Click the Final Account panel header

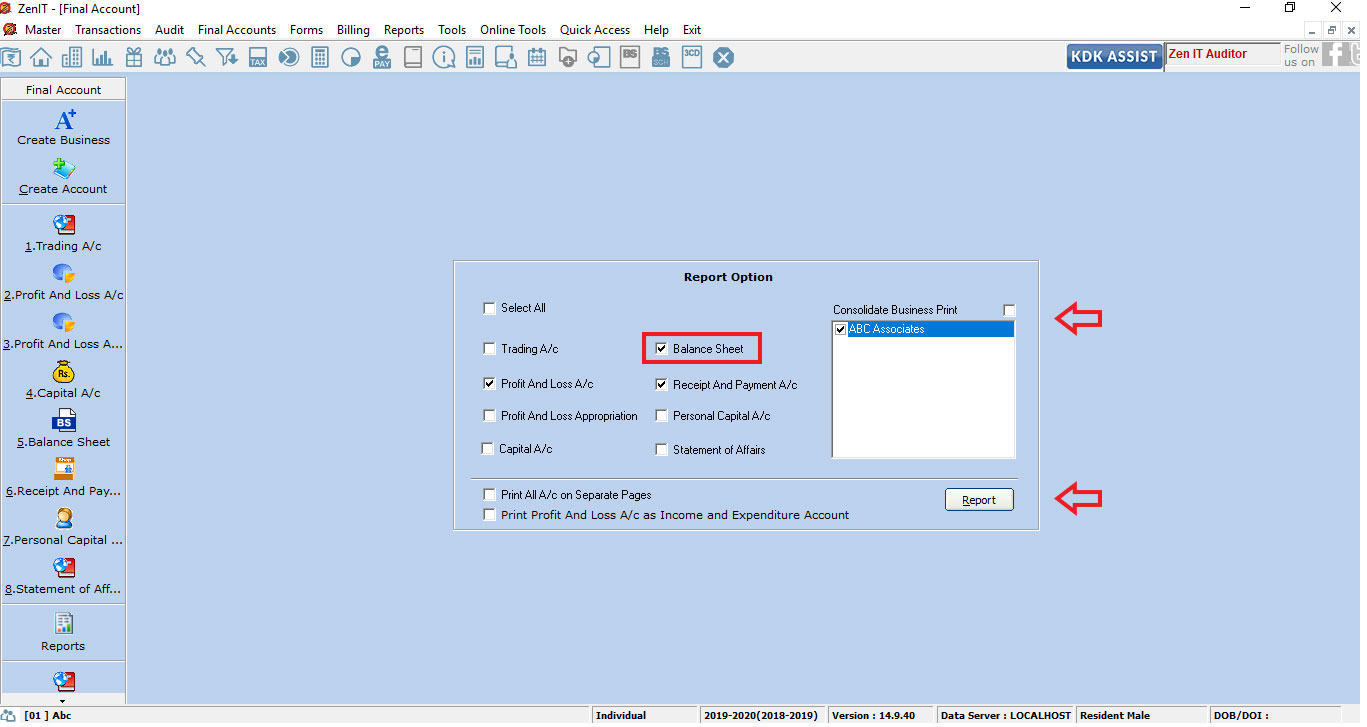[63, 89]
